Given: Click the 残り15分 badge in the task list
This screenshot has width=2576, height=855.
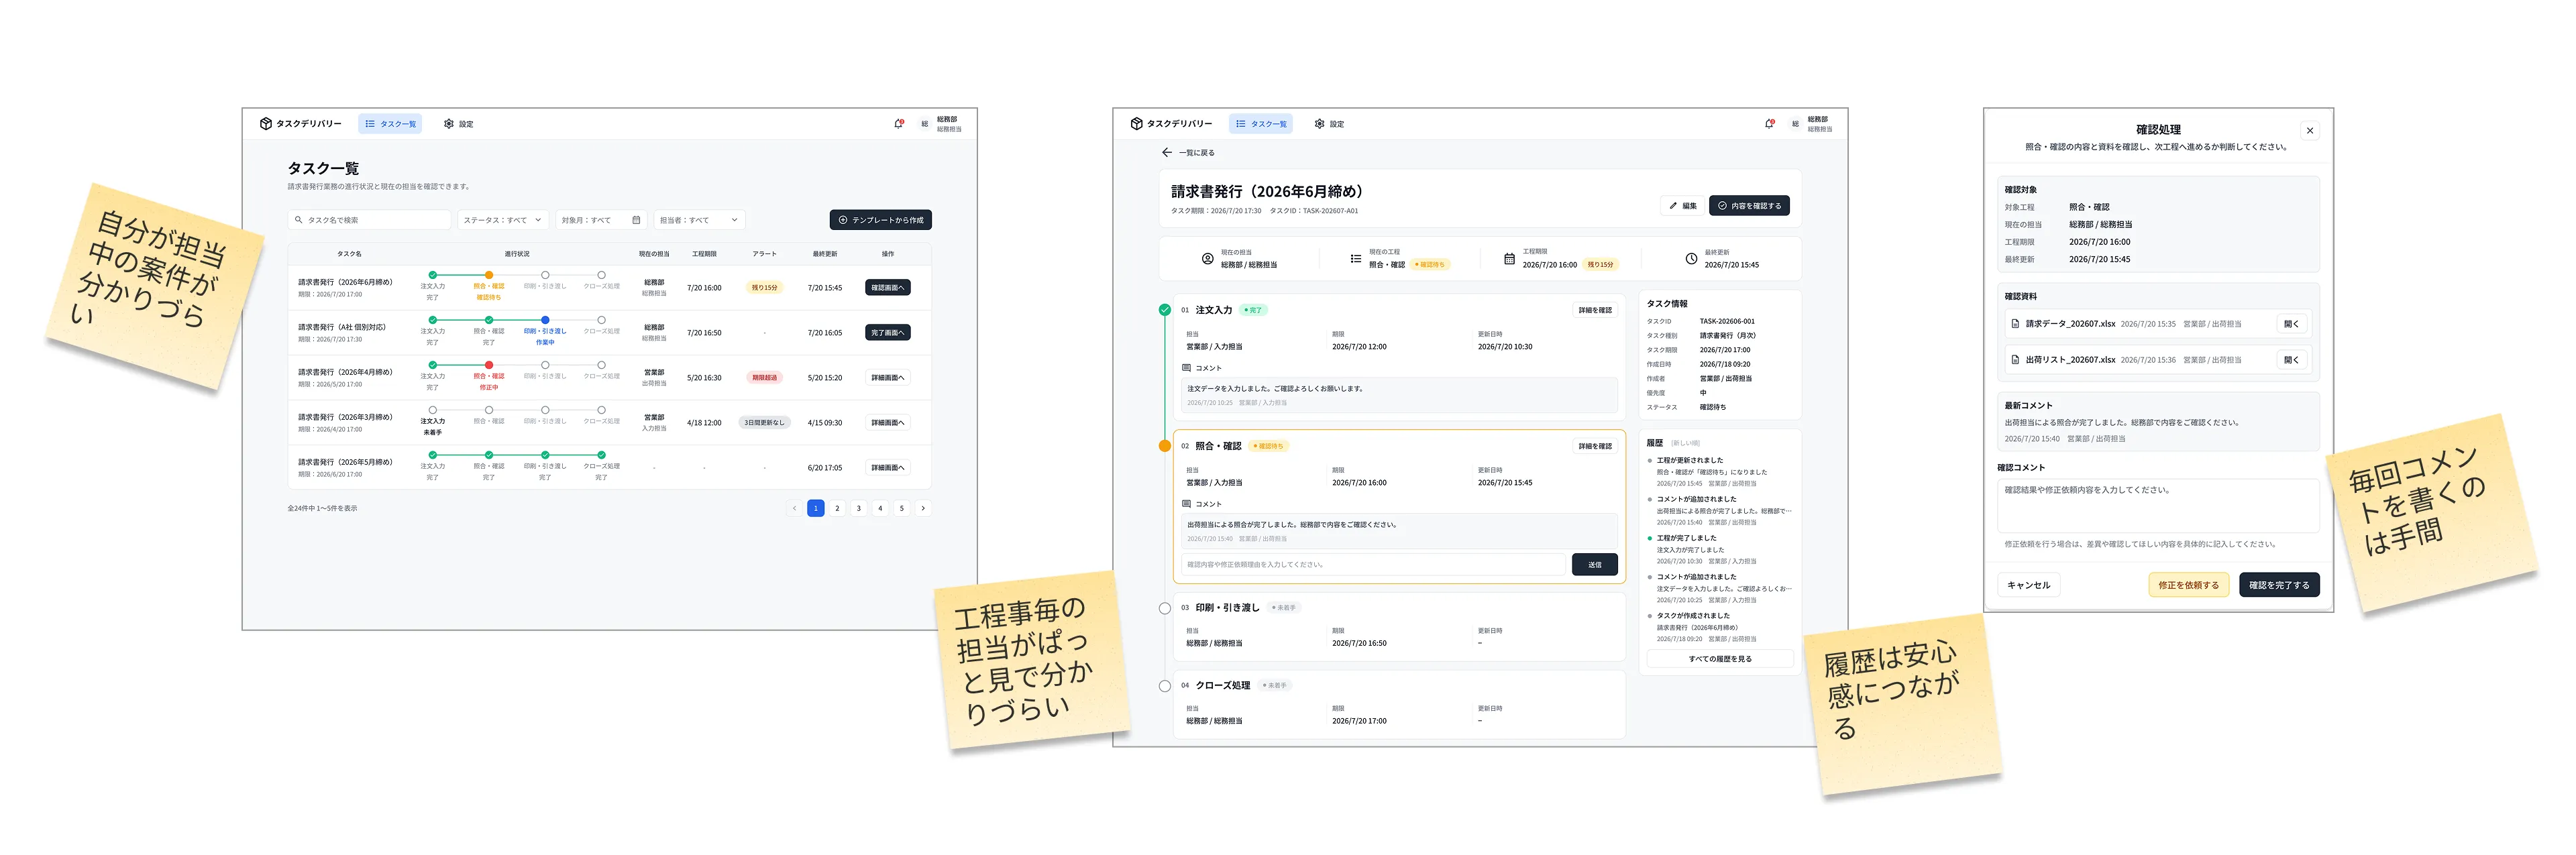Looking at the screenshot, I should coord(764,288).
